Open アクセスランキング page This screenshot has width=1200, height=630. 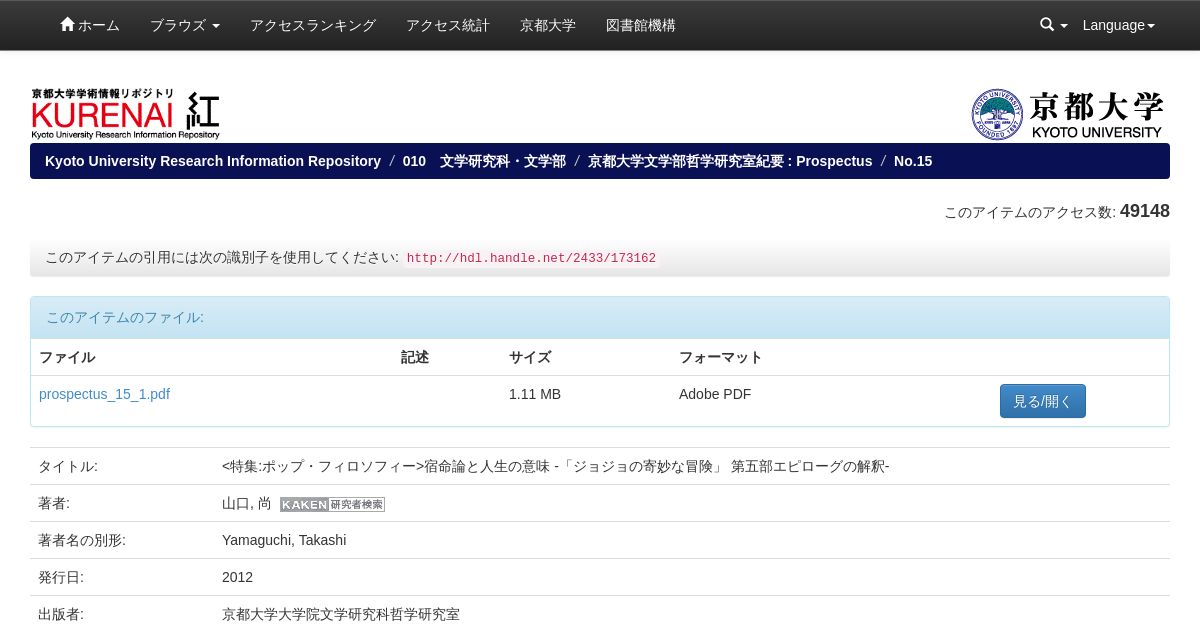click(313, 25)
